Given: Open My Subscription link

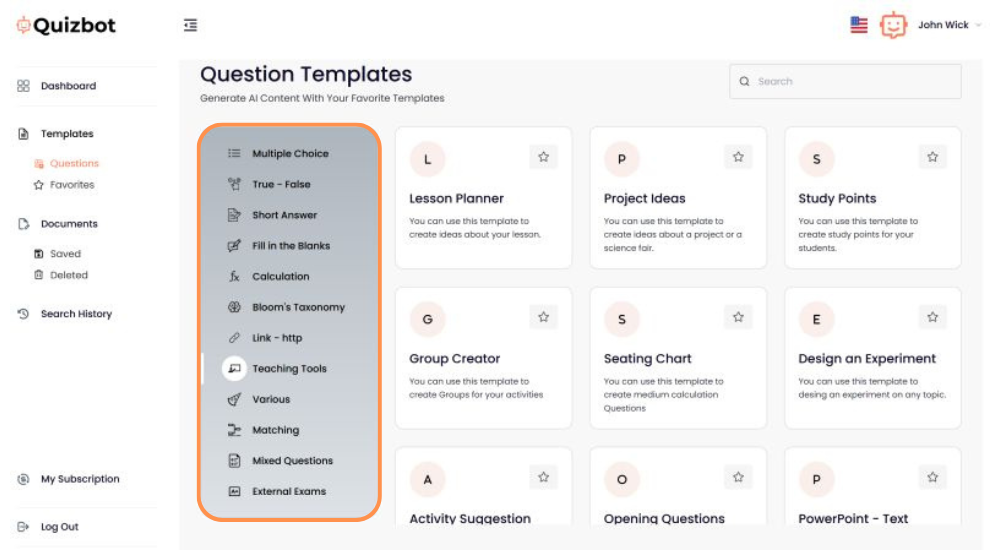Looking at the screenshot, I should point(80,479).
